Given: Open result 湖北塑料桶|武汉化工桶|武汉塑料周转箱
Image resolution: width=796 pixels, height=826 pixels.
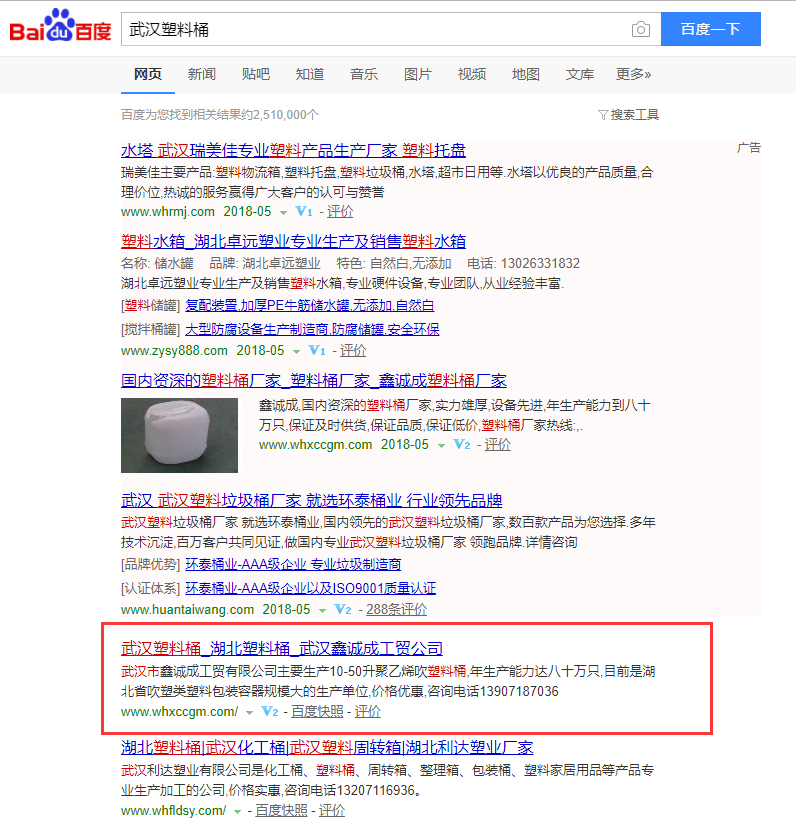Looking at the screenshot, I should pyautogui.click(x=327, y=747).
